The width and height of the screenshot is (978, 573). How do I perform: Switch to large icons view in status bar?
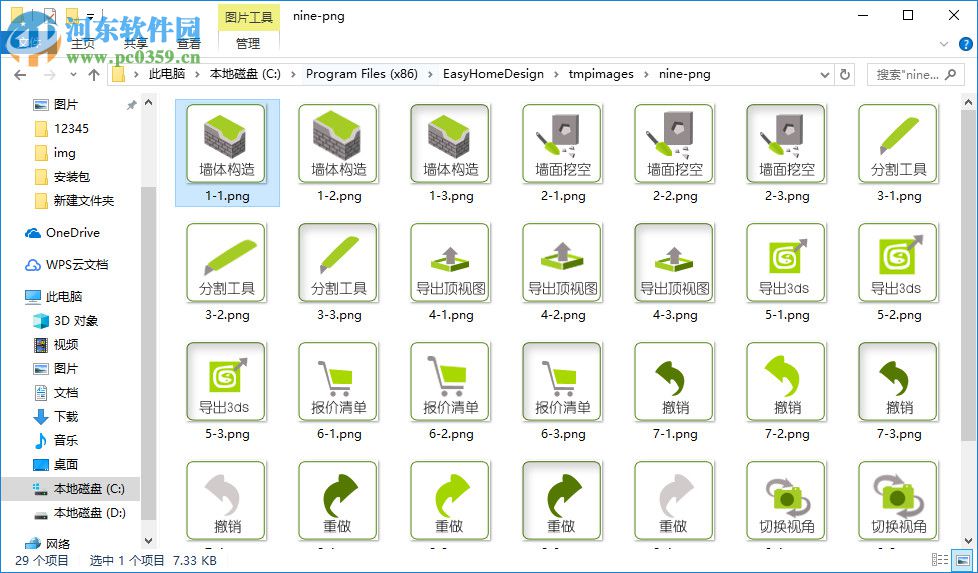[x=961, y=560]
